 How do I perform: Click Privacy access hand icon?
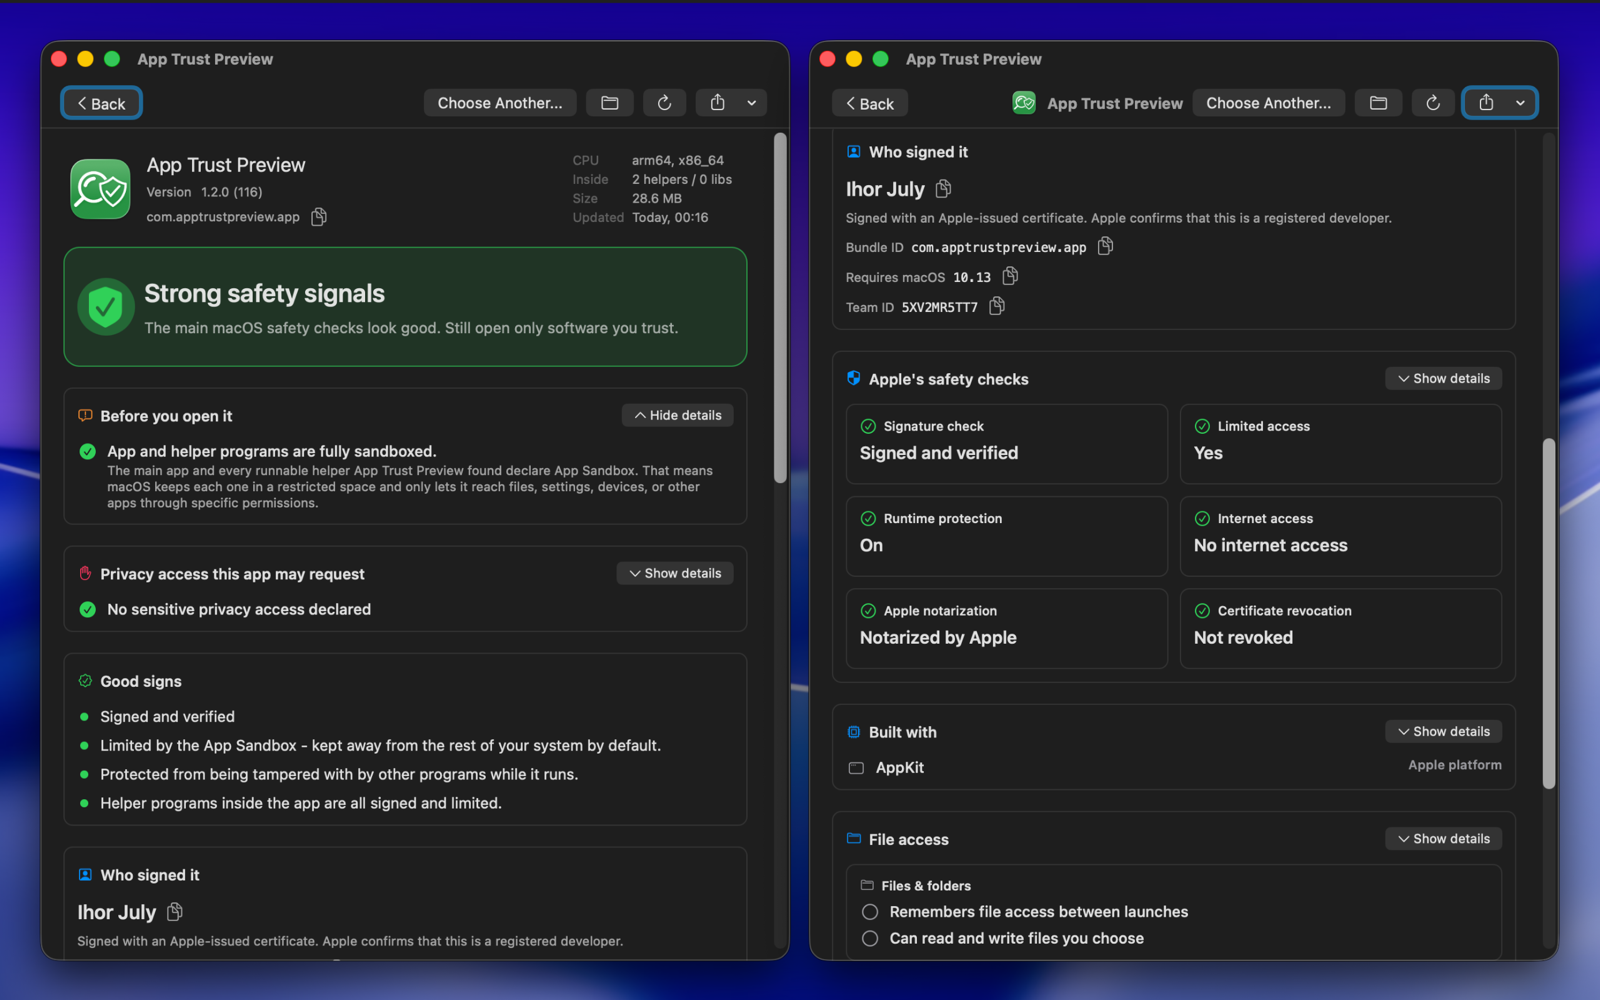85,573
